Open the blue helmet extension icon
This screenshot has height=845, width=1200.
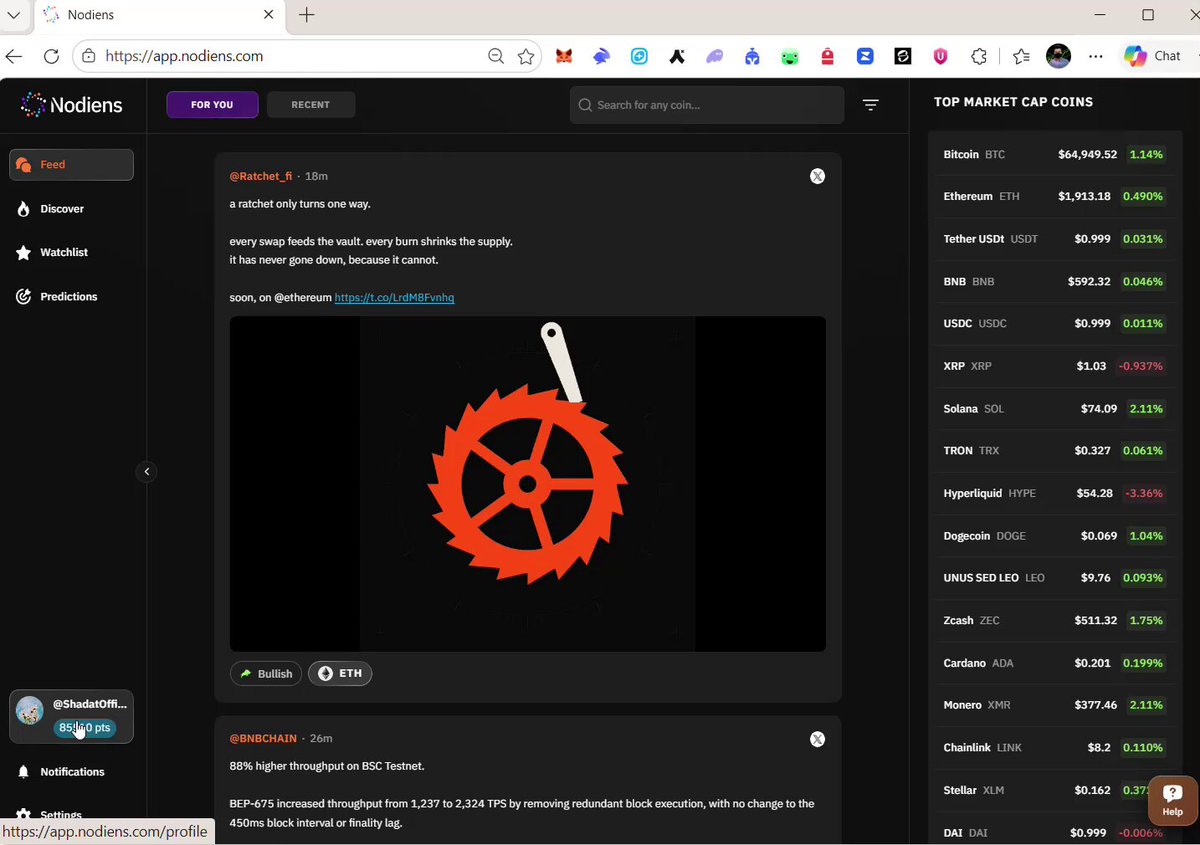[752, 57]
